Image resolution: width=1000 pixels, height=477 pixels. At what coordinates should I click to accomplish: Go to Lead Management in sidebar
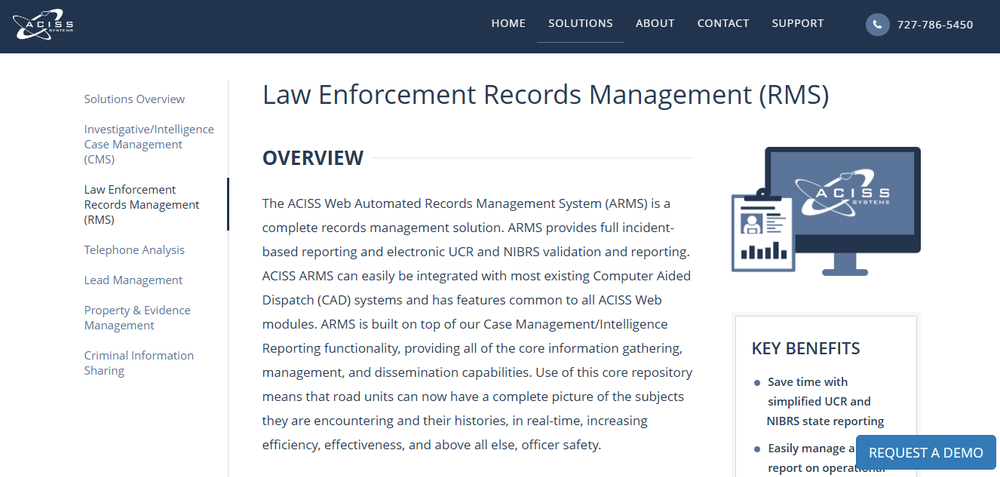(133, 280)
